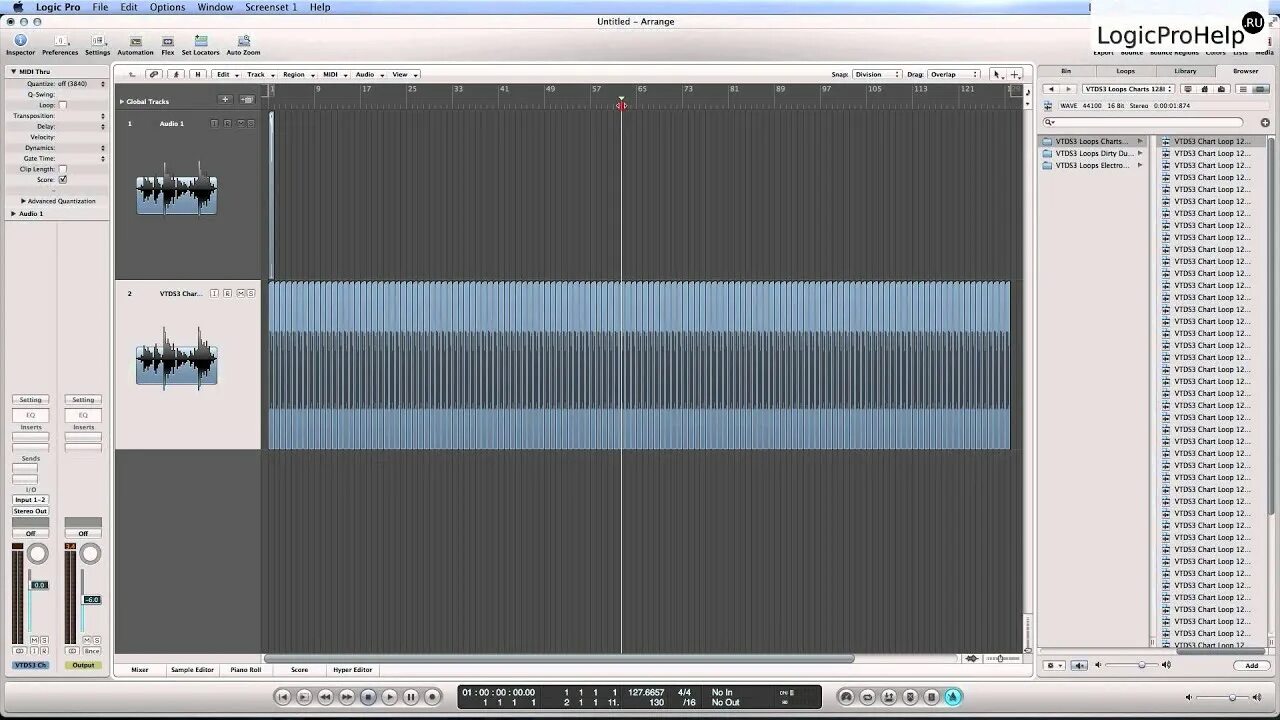
Task: Toggle input monitoring on the Audio 1 track
Action: (x=214, y=123)
